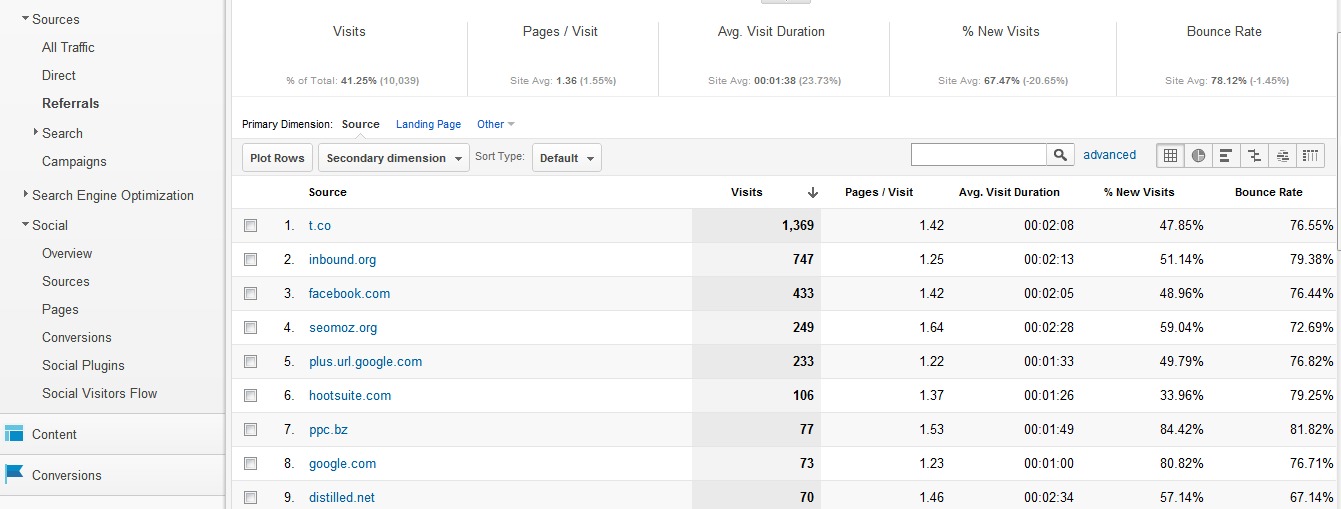Switch to pivot table view icon
The width and height of the screenshot is (1341, 509).
click(1311, 155)
